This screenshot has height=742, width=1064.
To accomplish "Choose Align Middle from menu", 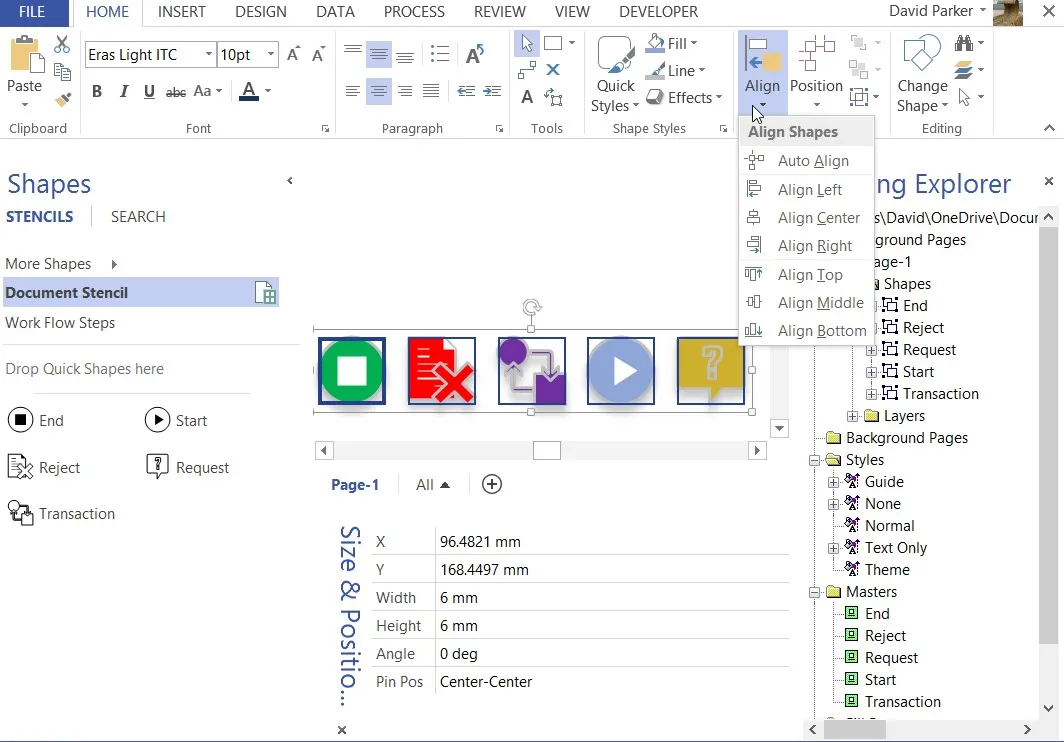I will point(807,303).
